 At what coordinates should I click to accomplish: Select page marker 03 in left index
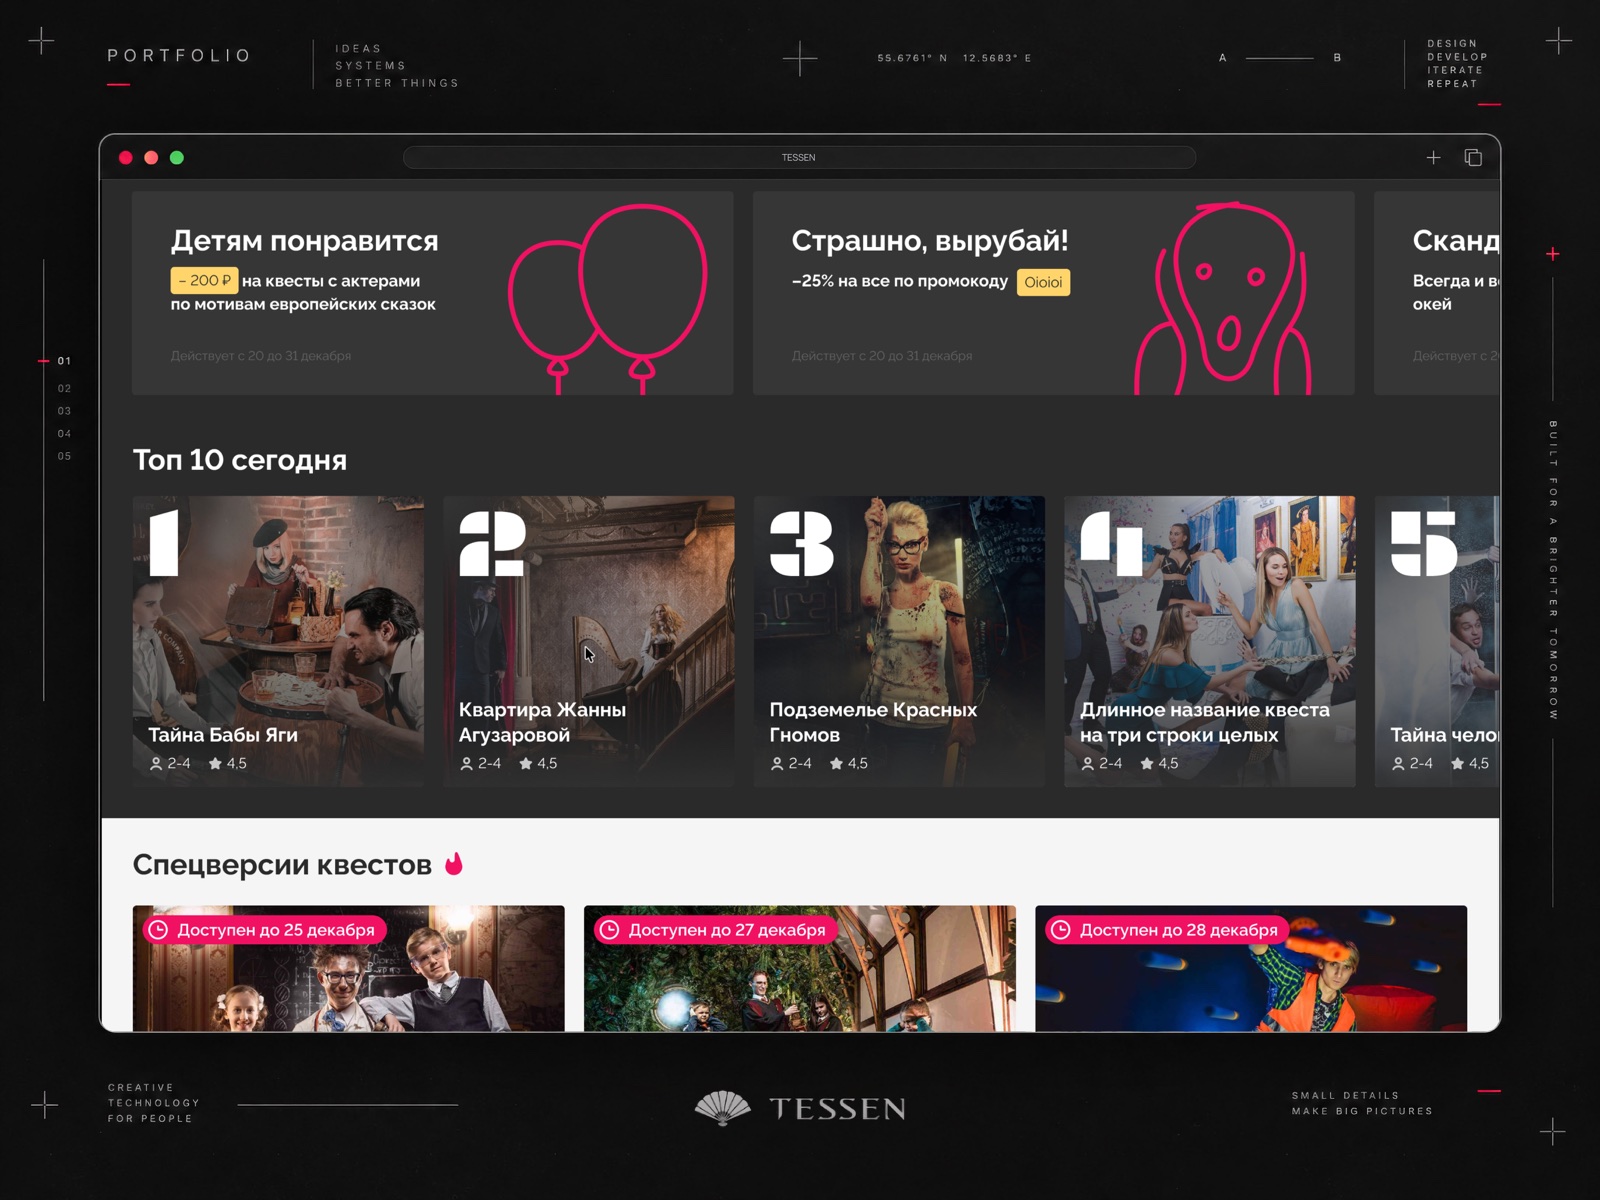[64, 411]
